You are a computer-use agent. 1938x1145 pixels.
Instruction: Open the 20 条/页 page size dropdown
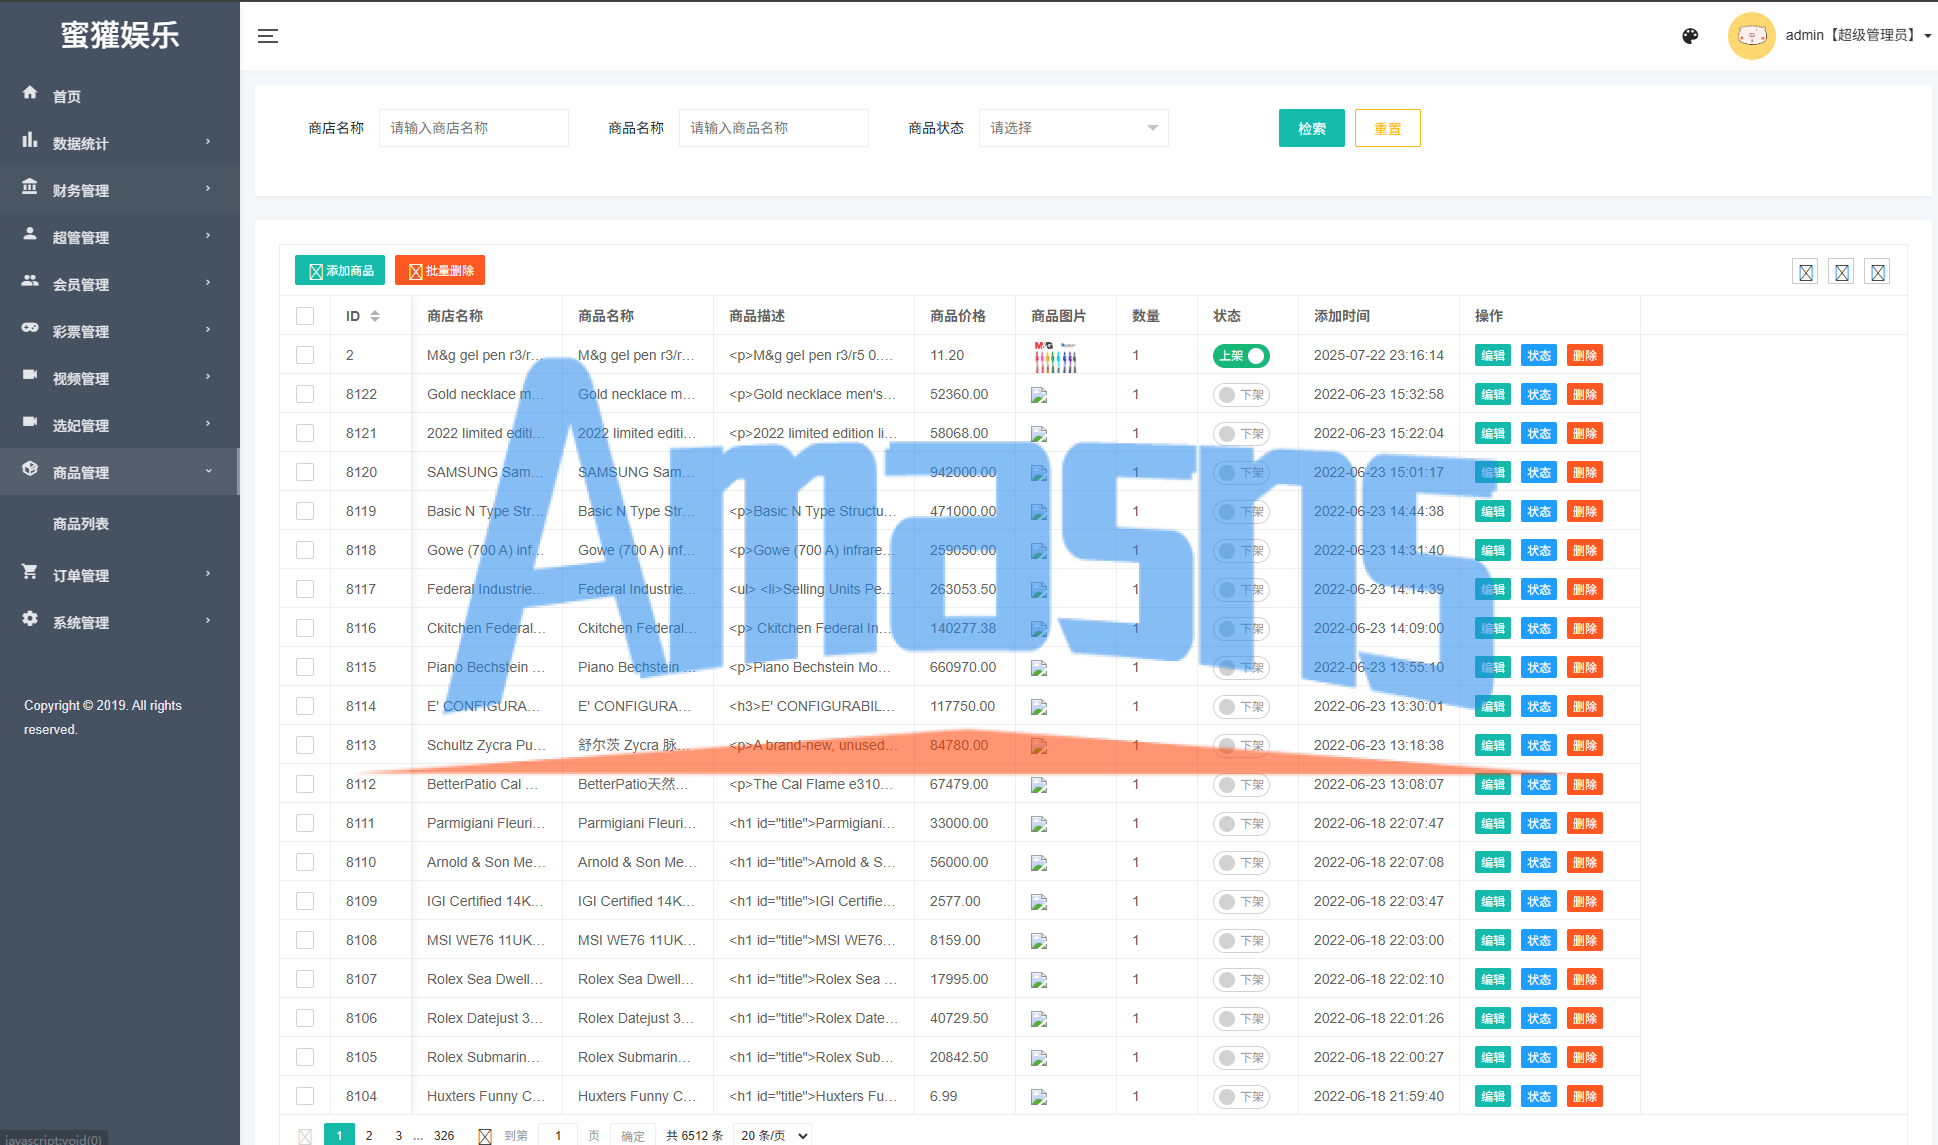tap(772, 1135)
